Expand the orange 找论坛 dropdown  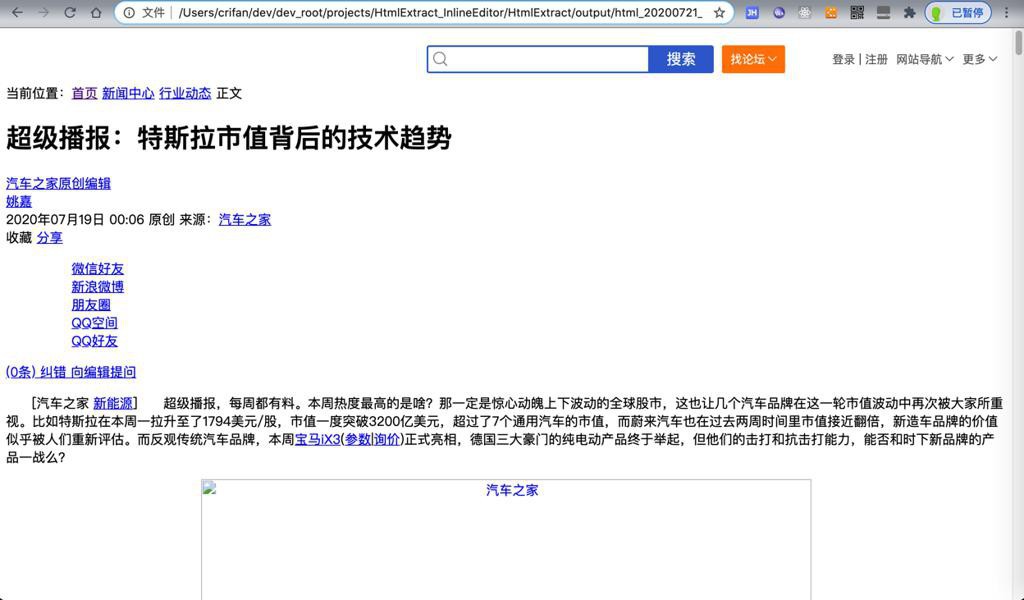[x=753, y=59]
